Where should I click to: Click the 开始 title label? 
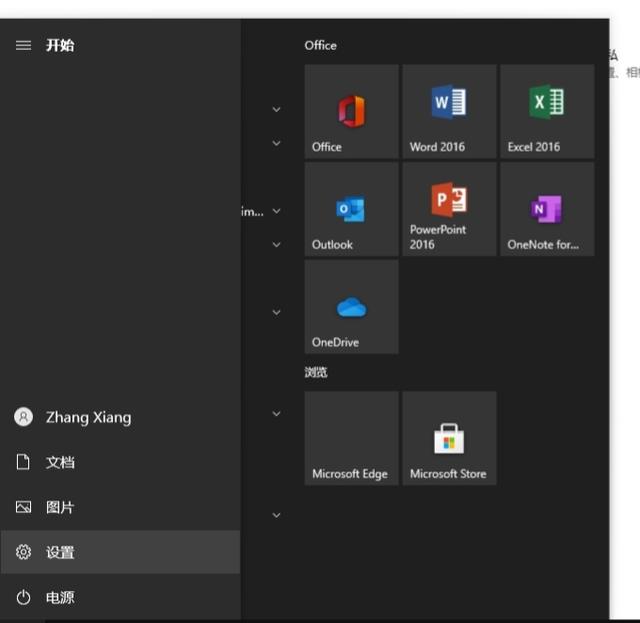click(x=60, y=45)
